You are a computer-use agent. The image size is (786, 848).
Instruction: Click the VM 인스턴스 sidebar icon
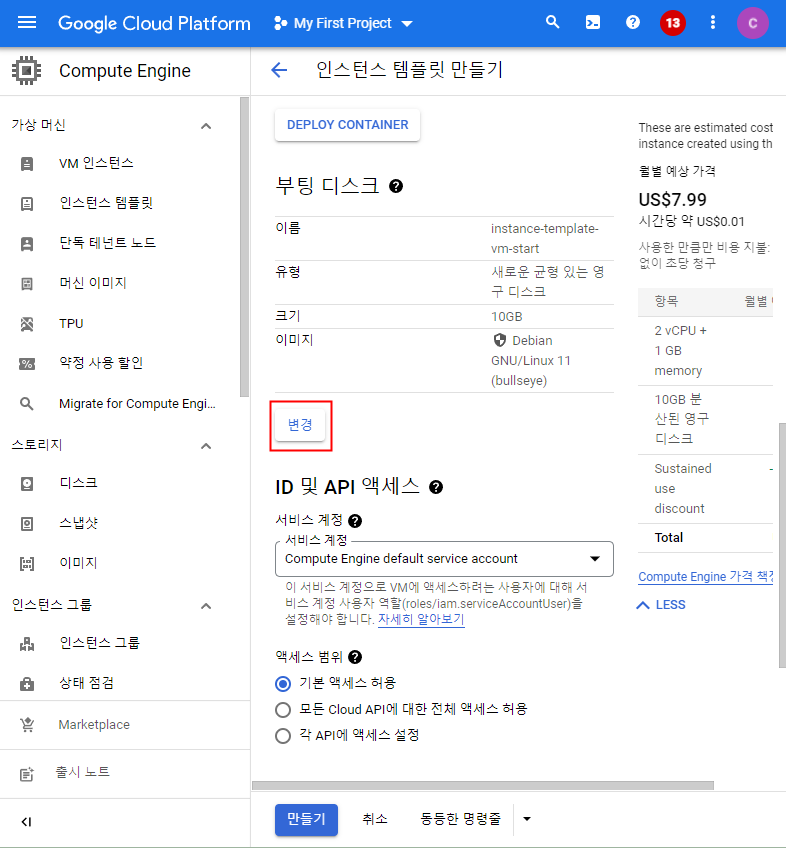[27, 164]
